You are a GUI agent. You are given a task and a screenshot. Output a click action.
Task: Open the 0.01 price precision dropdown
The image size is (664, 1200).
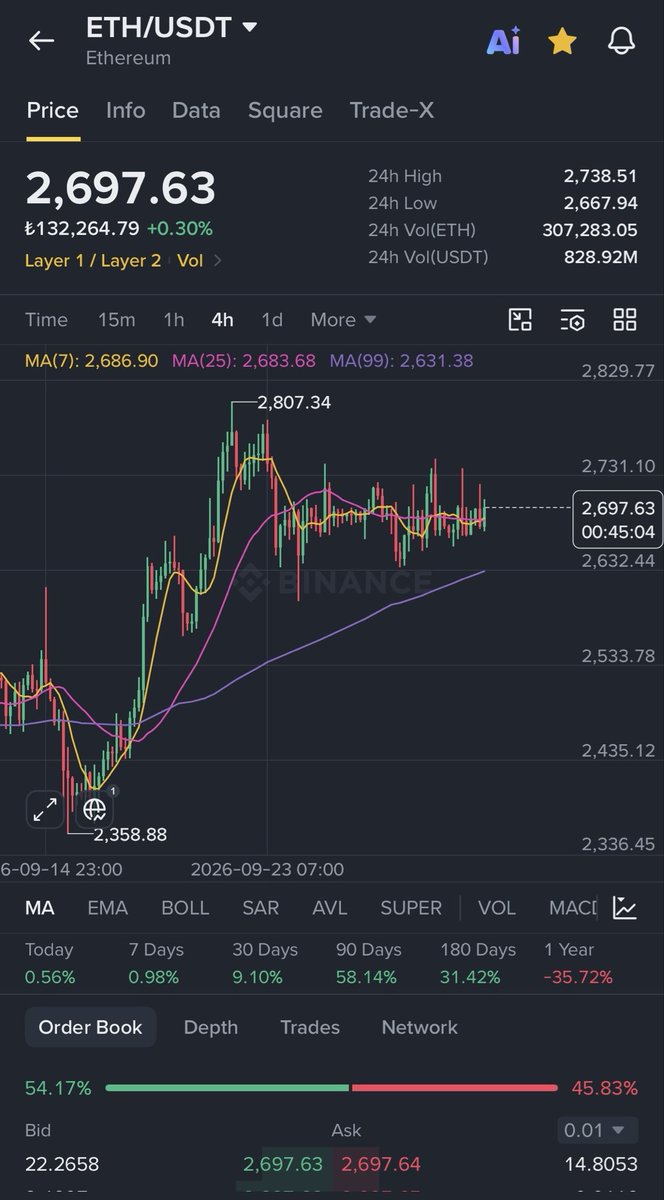[598, 1131]
